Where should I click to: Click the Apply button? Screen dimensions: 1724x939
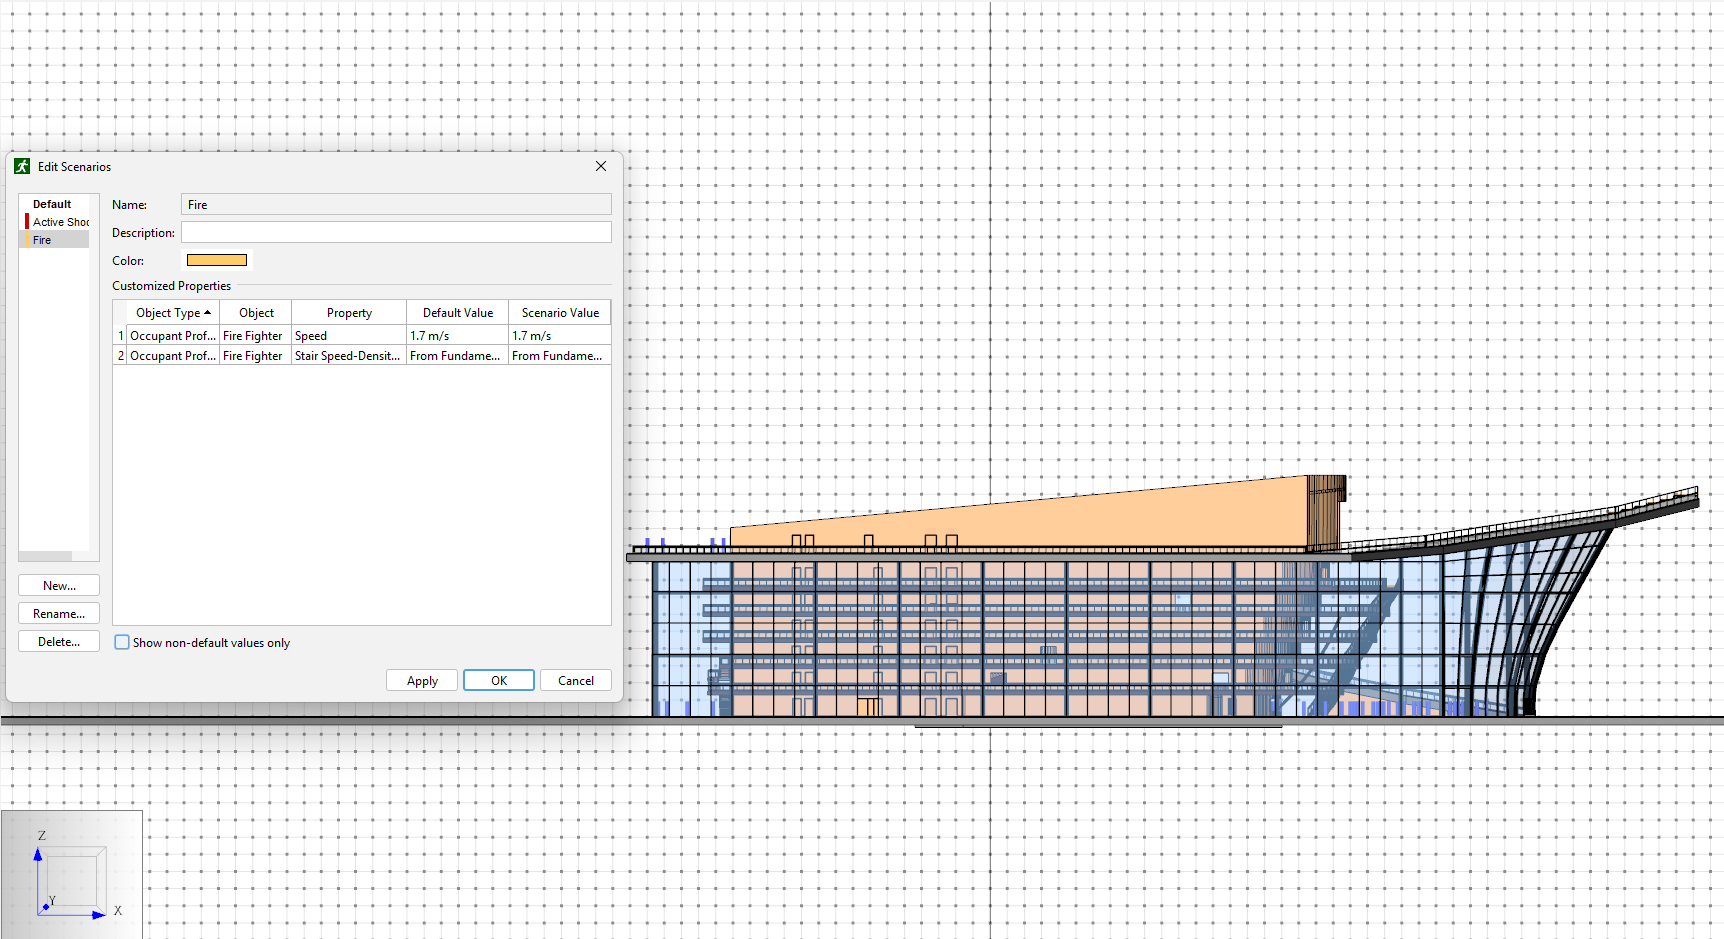click(x=422, y=681)
